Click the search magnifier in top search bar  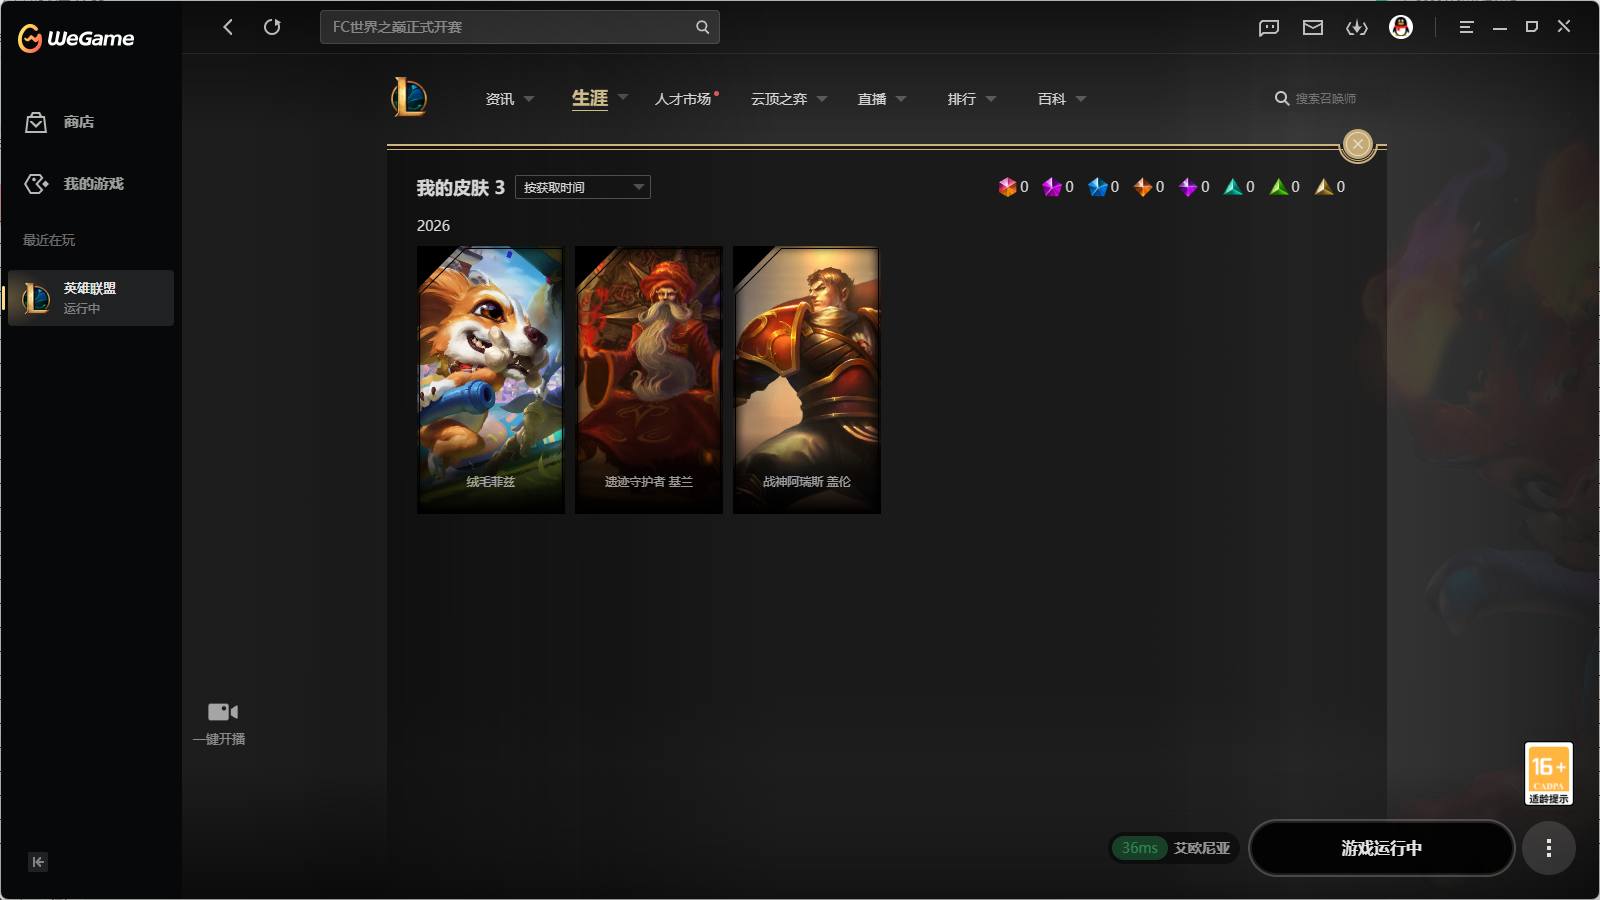pyautogui.click(x=702, y=27)
